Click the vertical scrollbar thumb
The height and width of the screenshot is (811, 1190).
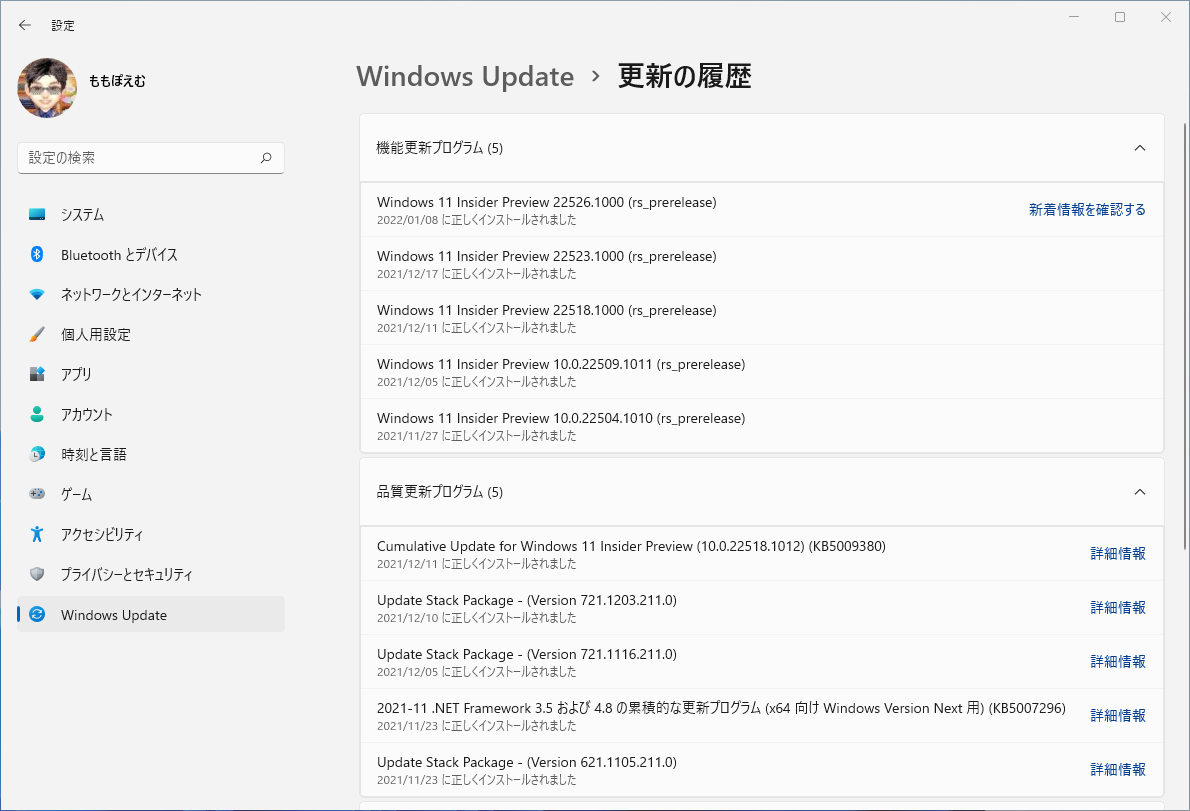(1185, 337)
